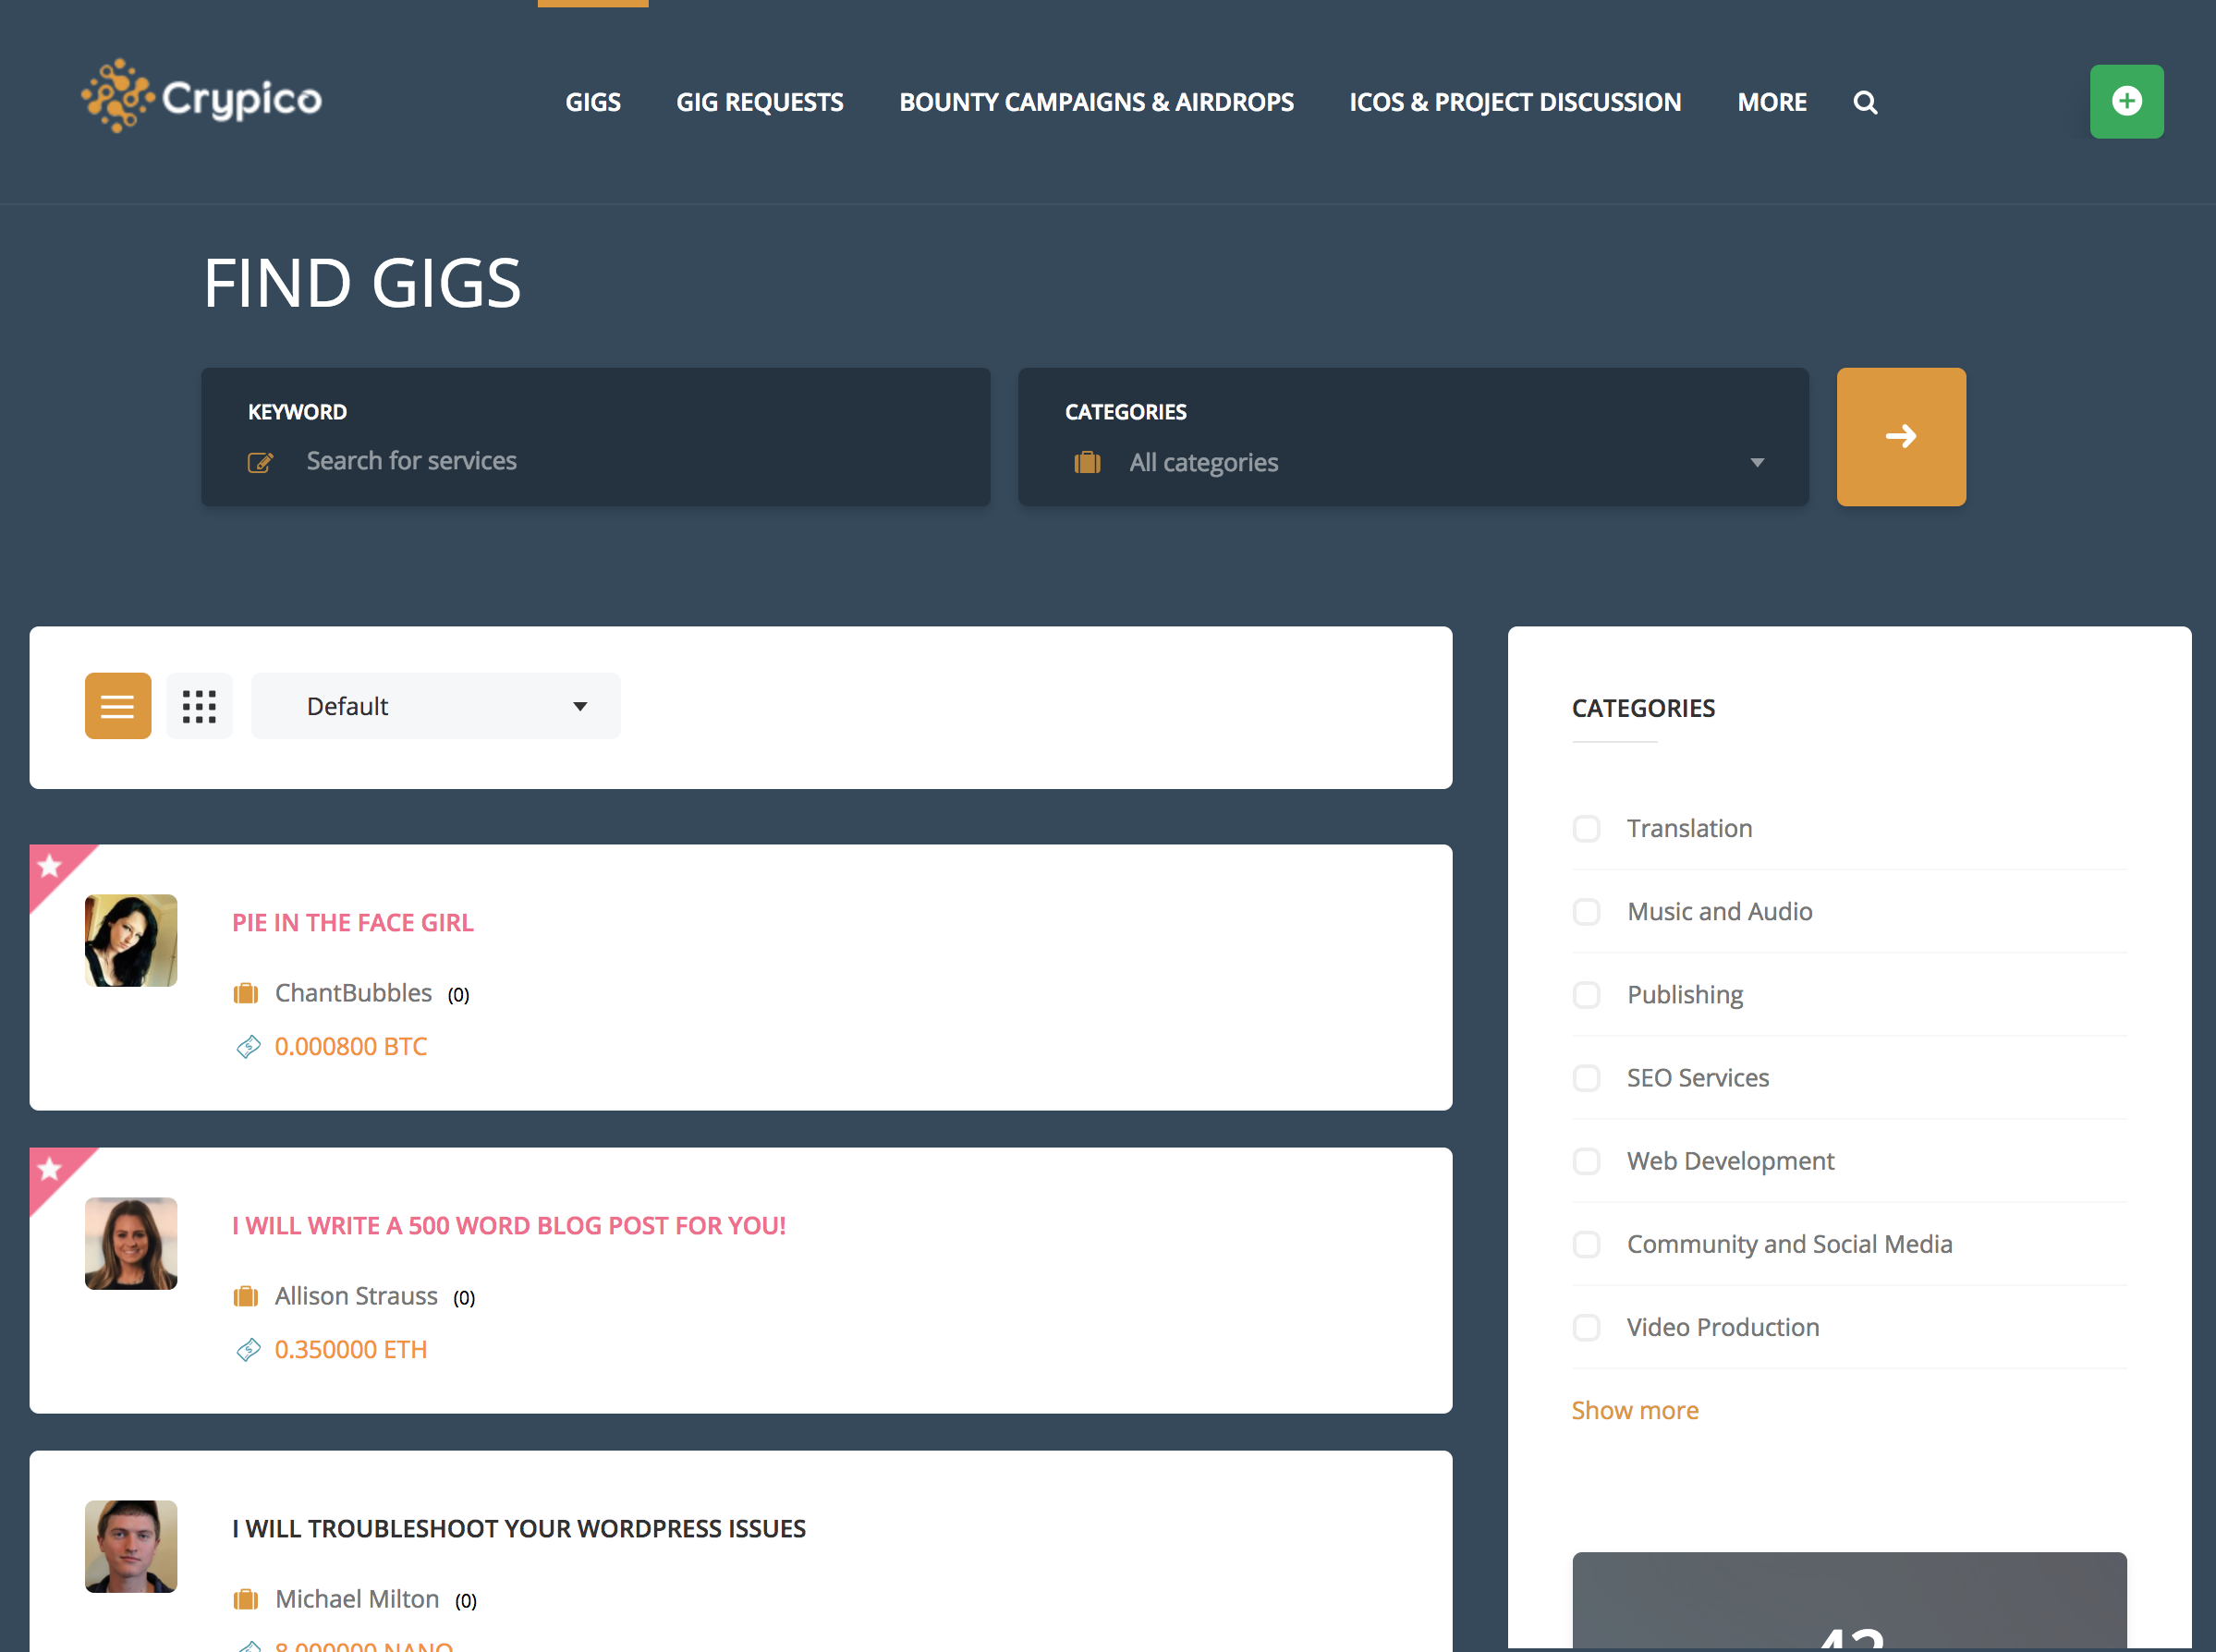The width and height of the screenshot is (2216, 1652).
Task: Click briefcase icon beside Allison Strauss
Action: tap(245, 1296)
